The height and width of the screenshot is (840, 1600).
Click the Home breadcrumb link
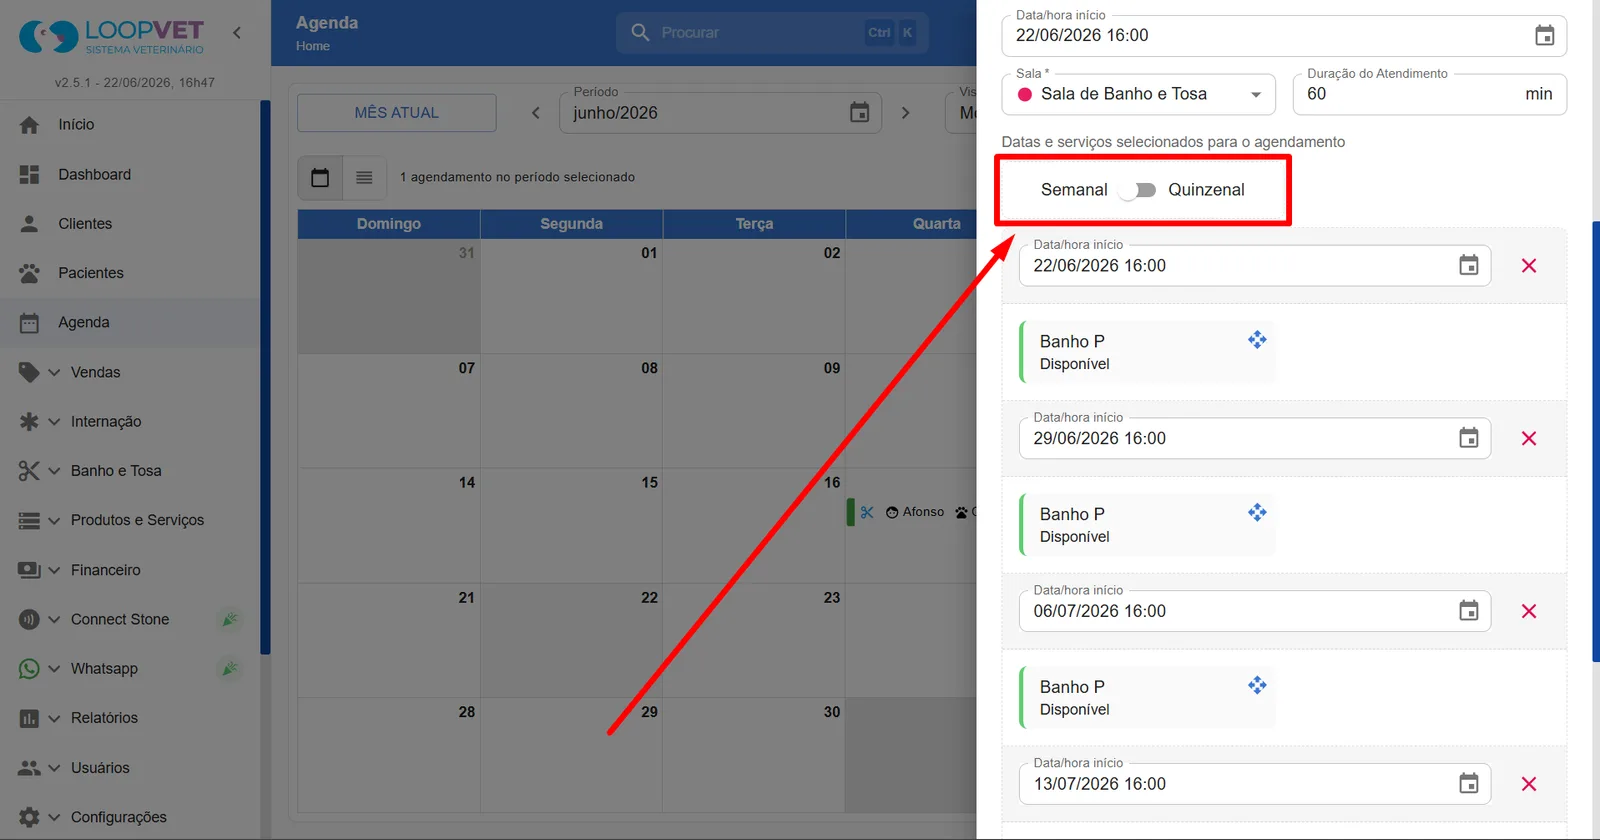coord(313,46)
